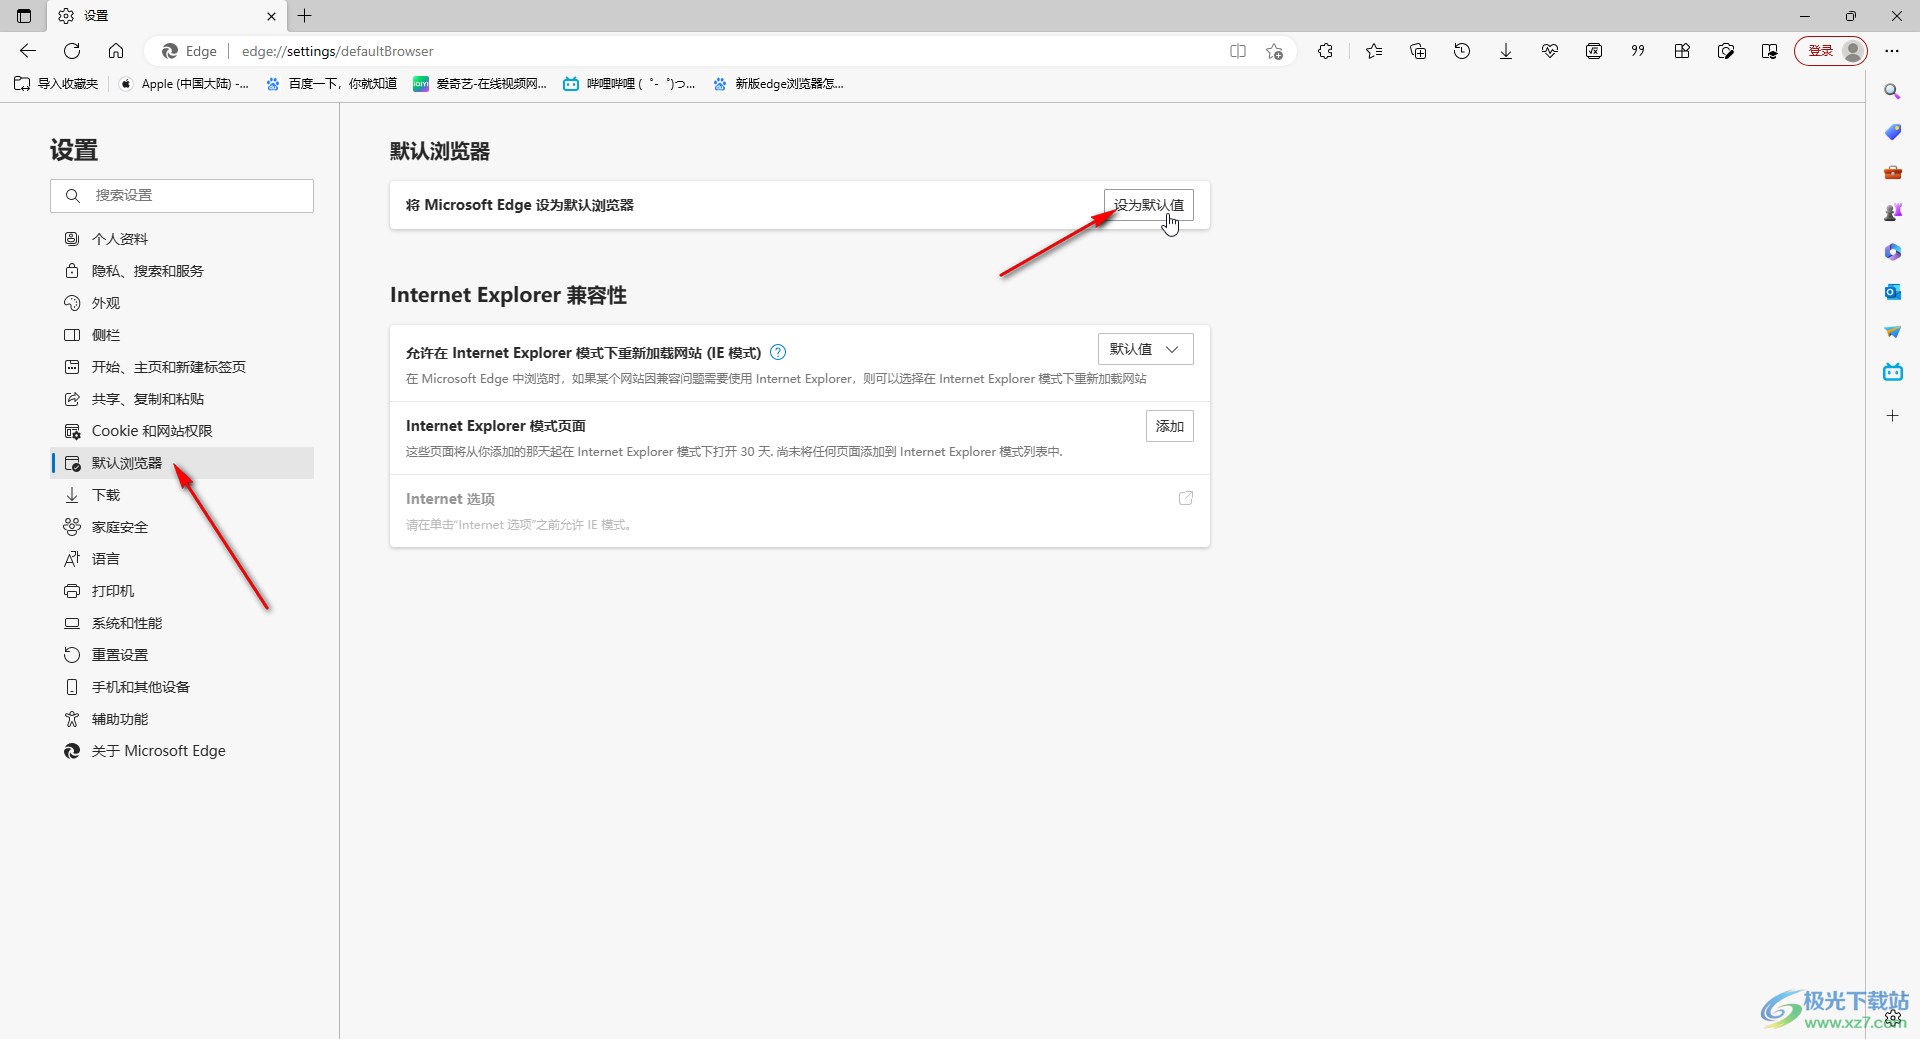Open 重置设置 section
The height and width of the screenshot is (1039, 1920).
pyautogui.click(x=182, y=655)
